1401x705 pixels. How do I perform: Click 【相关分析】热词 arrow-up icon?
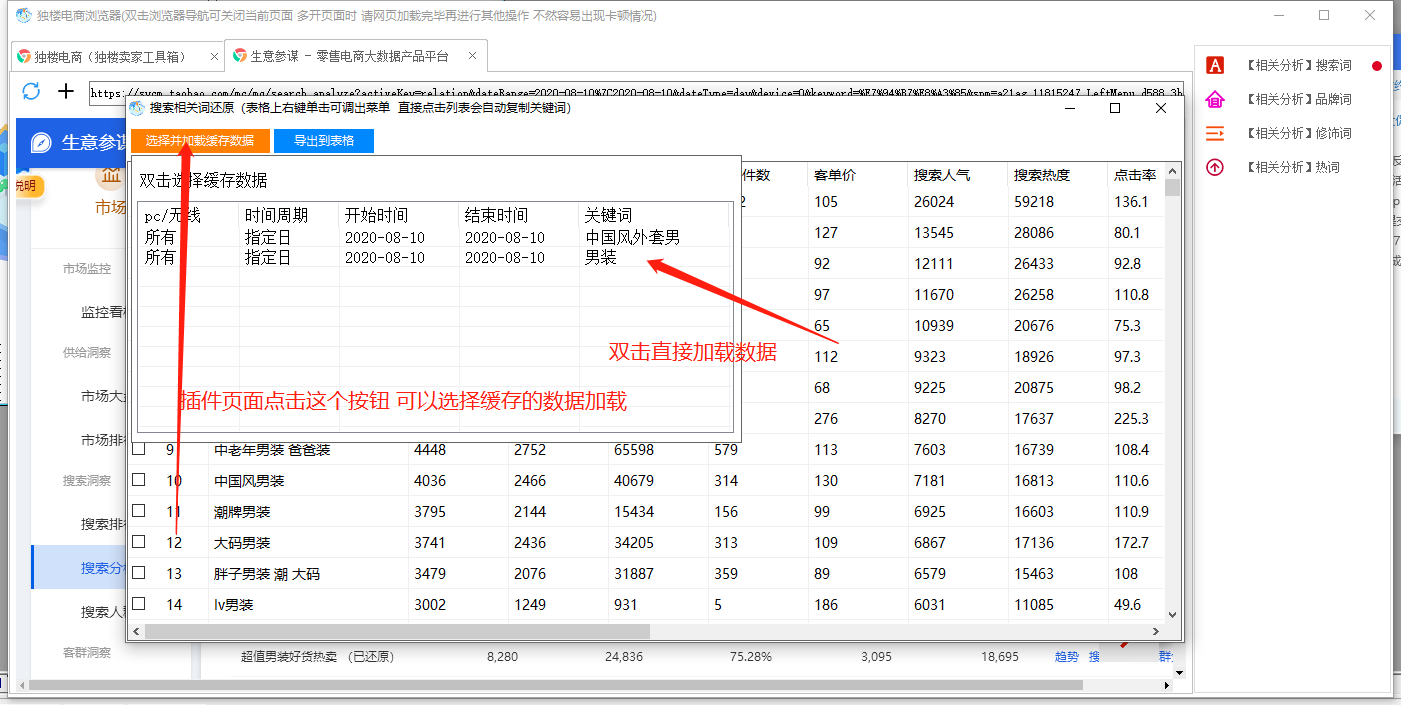coord(1215,167)
